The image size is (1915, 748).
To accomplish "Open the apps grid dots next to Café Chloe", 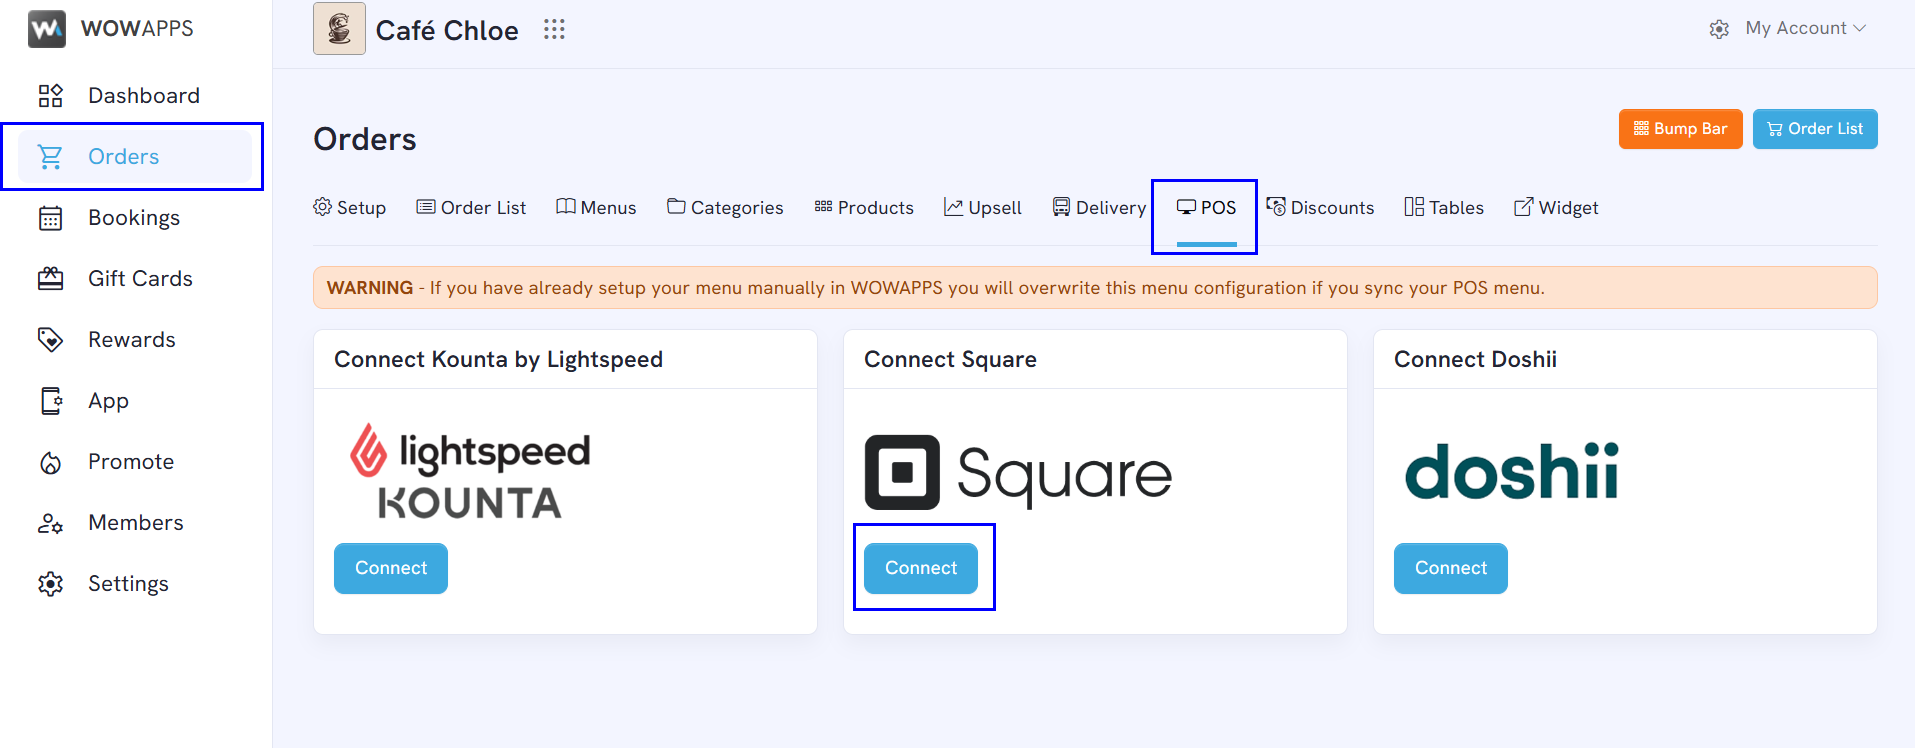I will pos(554,29).
